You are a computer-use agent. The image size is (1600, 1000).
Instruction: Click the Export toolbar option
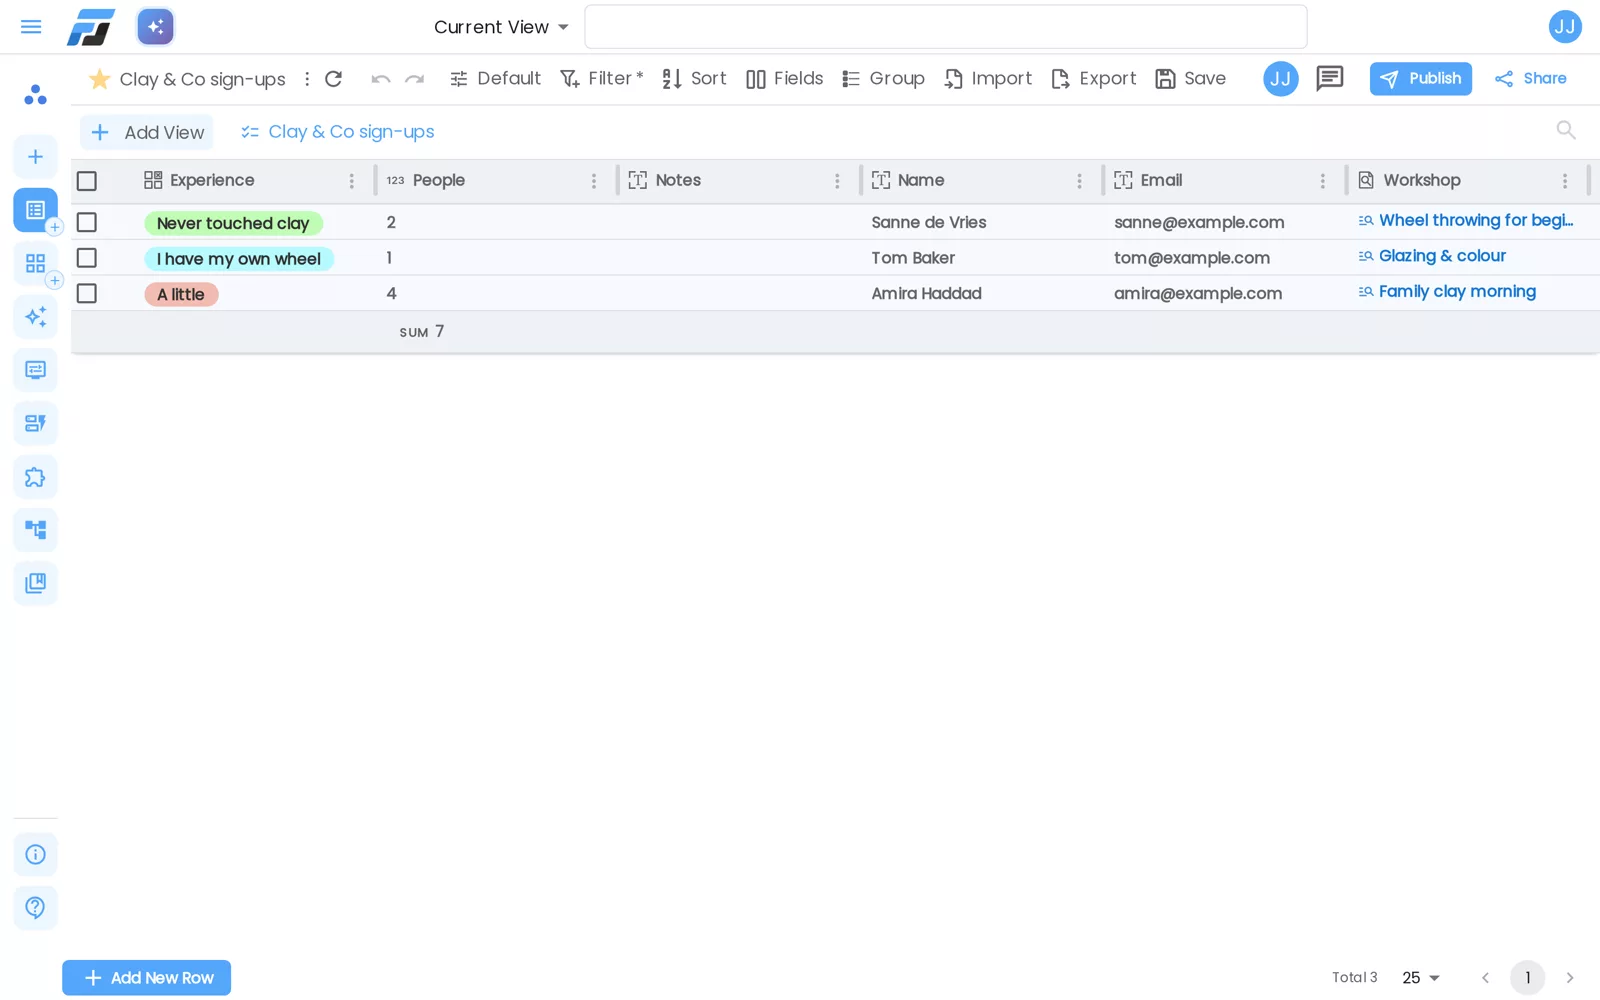1094,79
